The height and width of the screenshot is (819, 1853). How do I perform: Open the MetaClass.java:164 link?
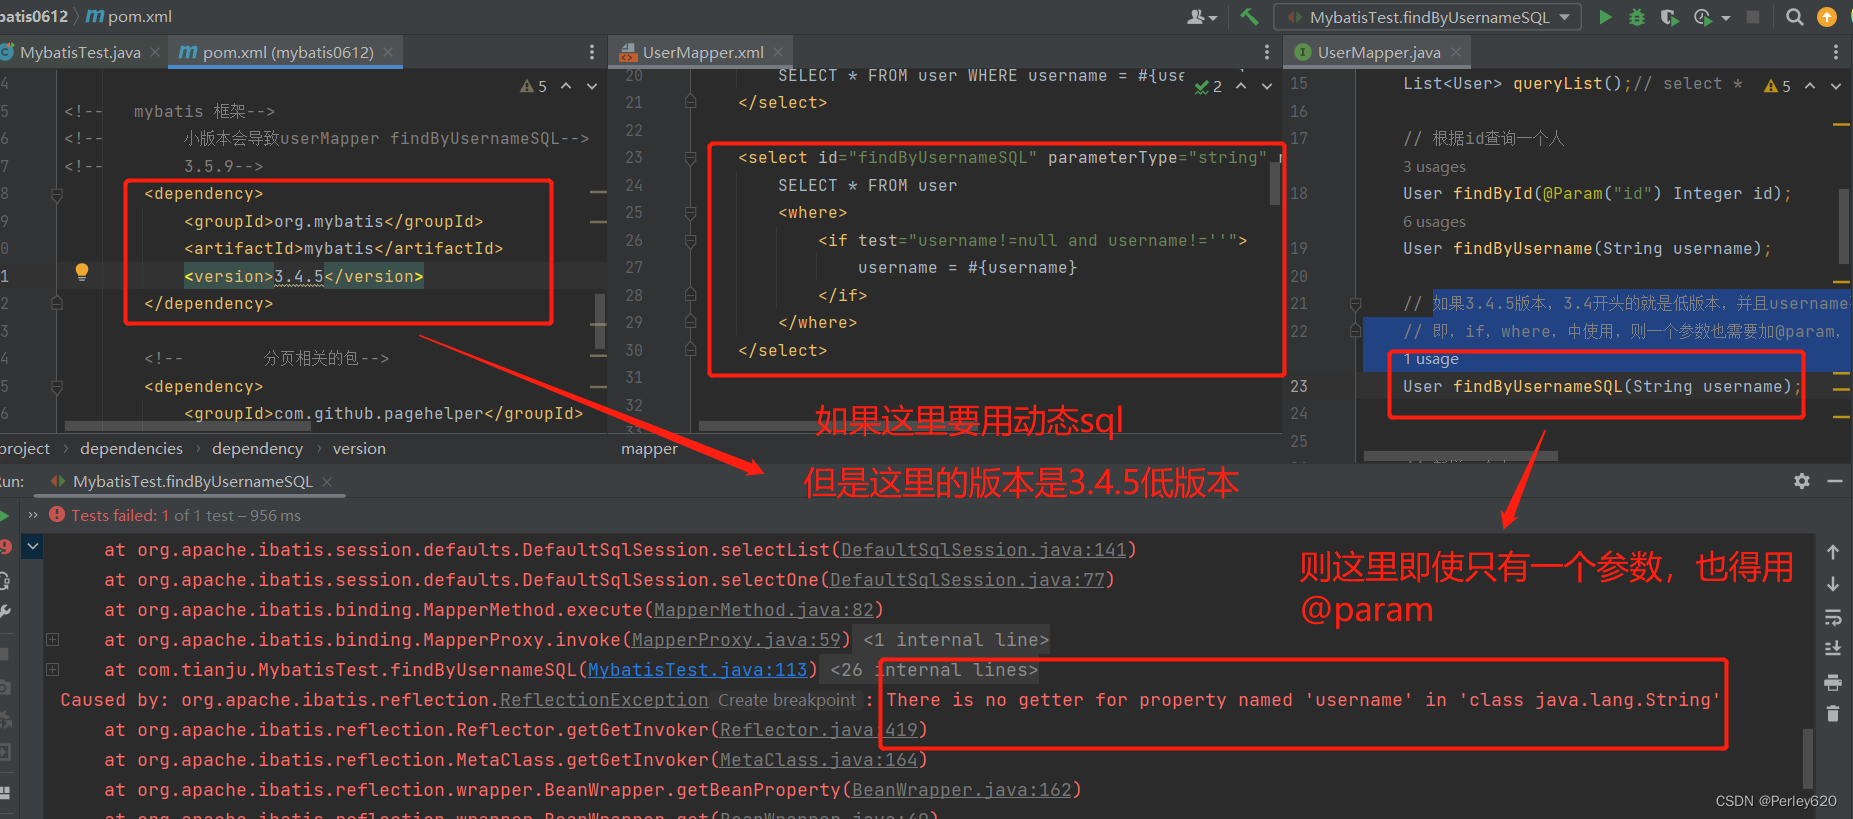pyautogui.click(x=818, y=760)
